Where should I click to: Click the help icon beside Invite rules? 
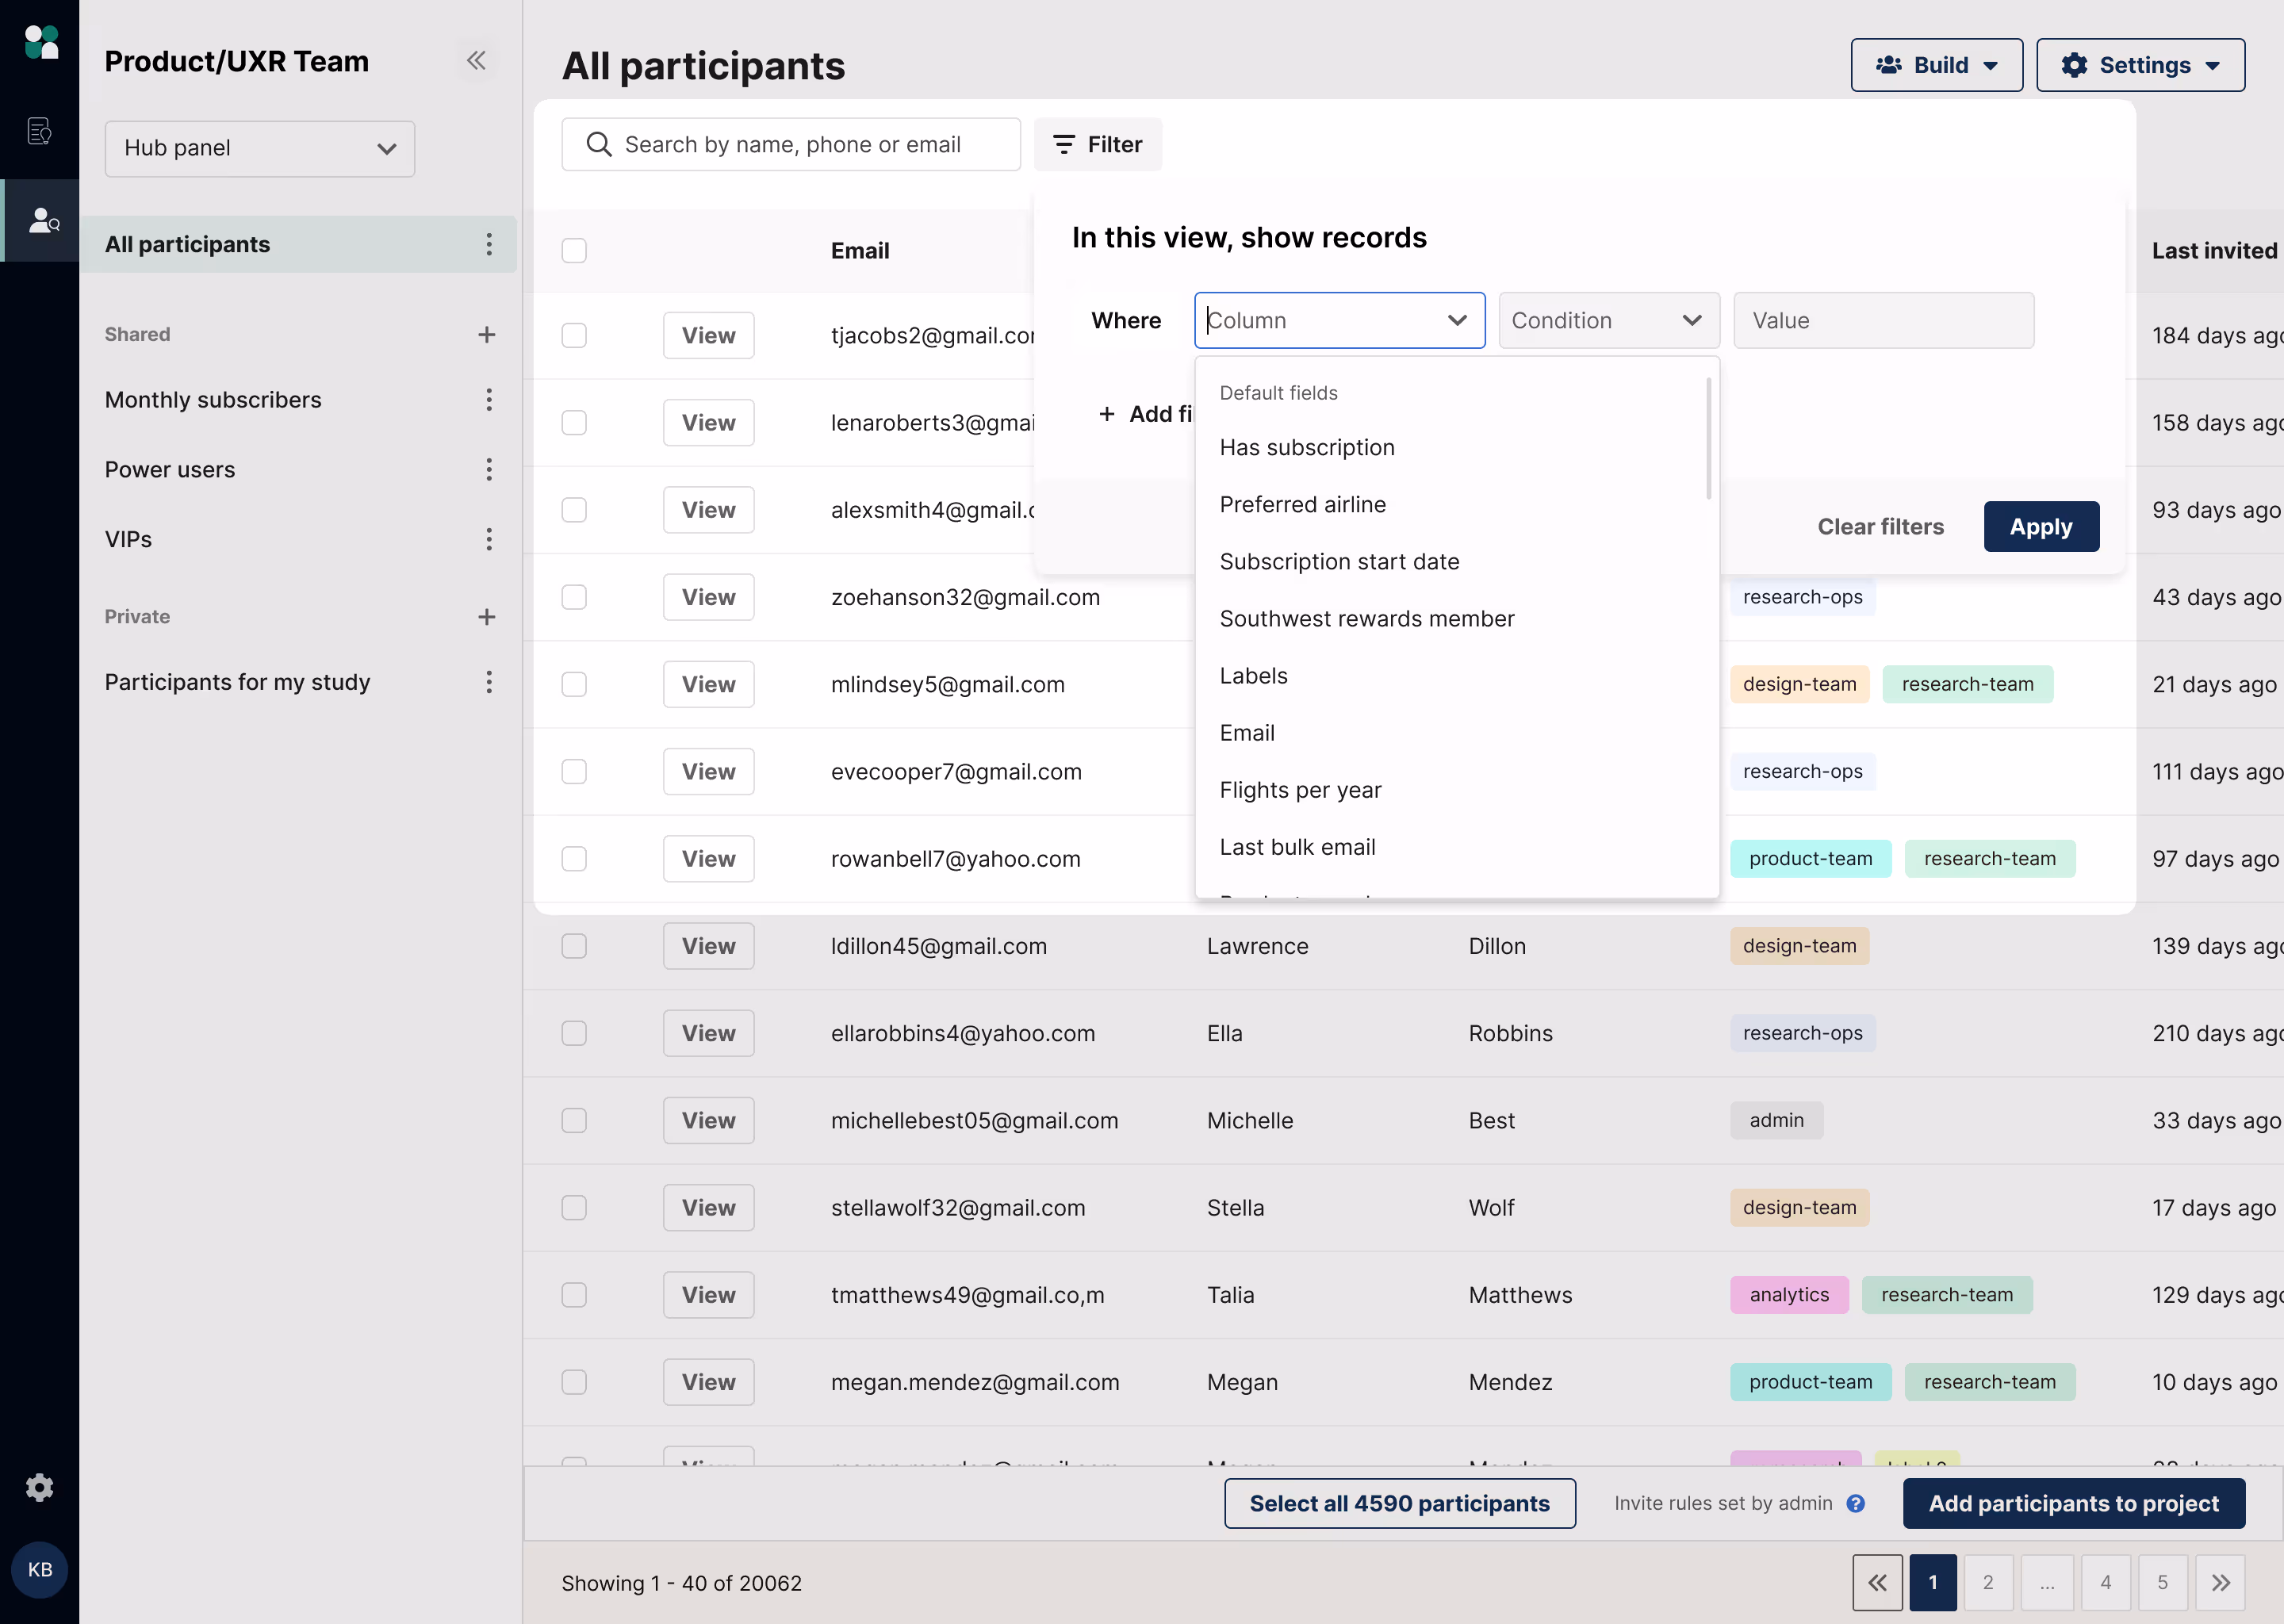pos(1856,1503)
